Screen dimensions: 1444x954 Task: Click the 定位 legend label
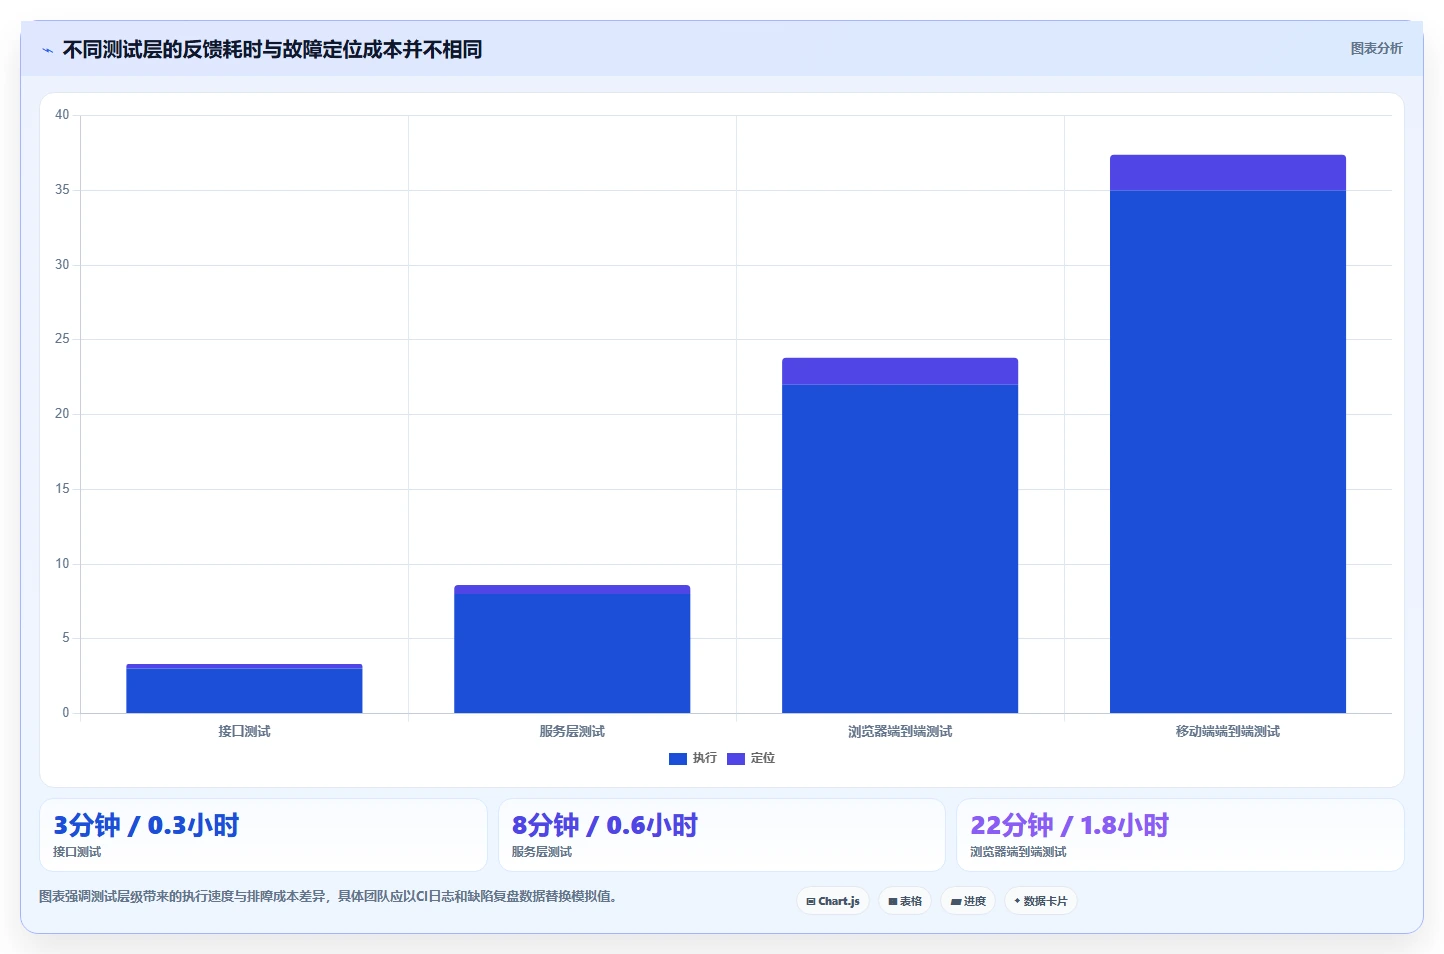[x=763, y=758]
